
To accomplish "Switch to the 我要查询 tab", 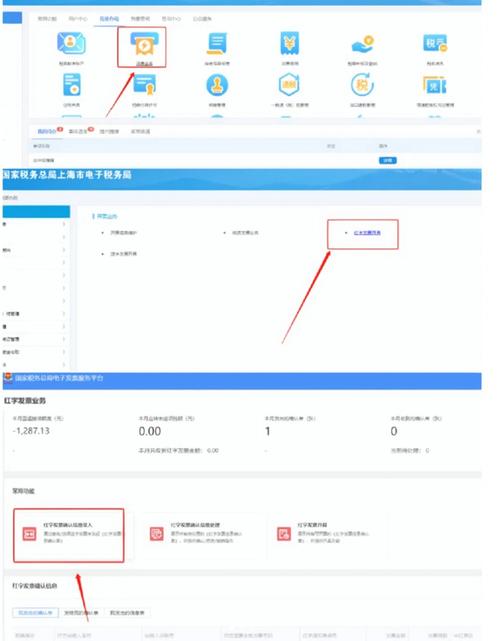I will [140, 19].
